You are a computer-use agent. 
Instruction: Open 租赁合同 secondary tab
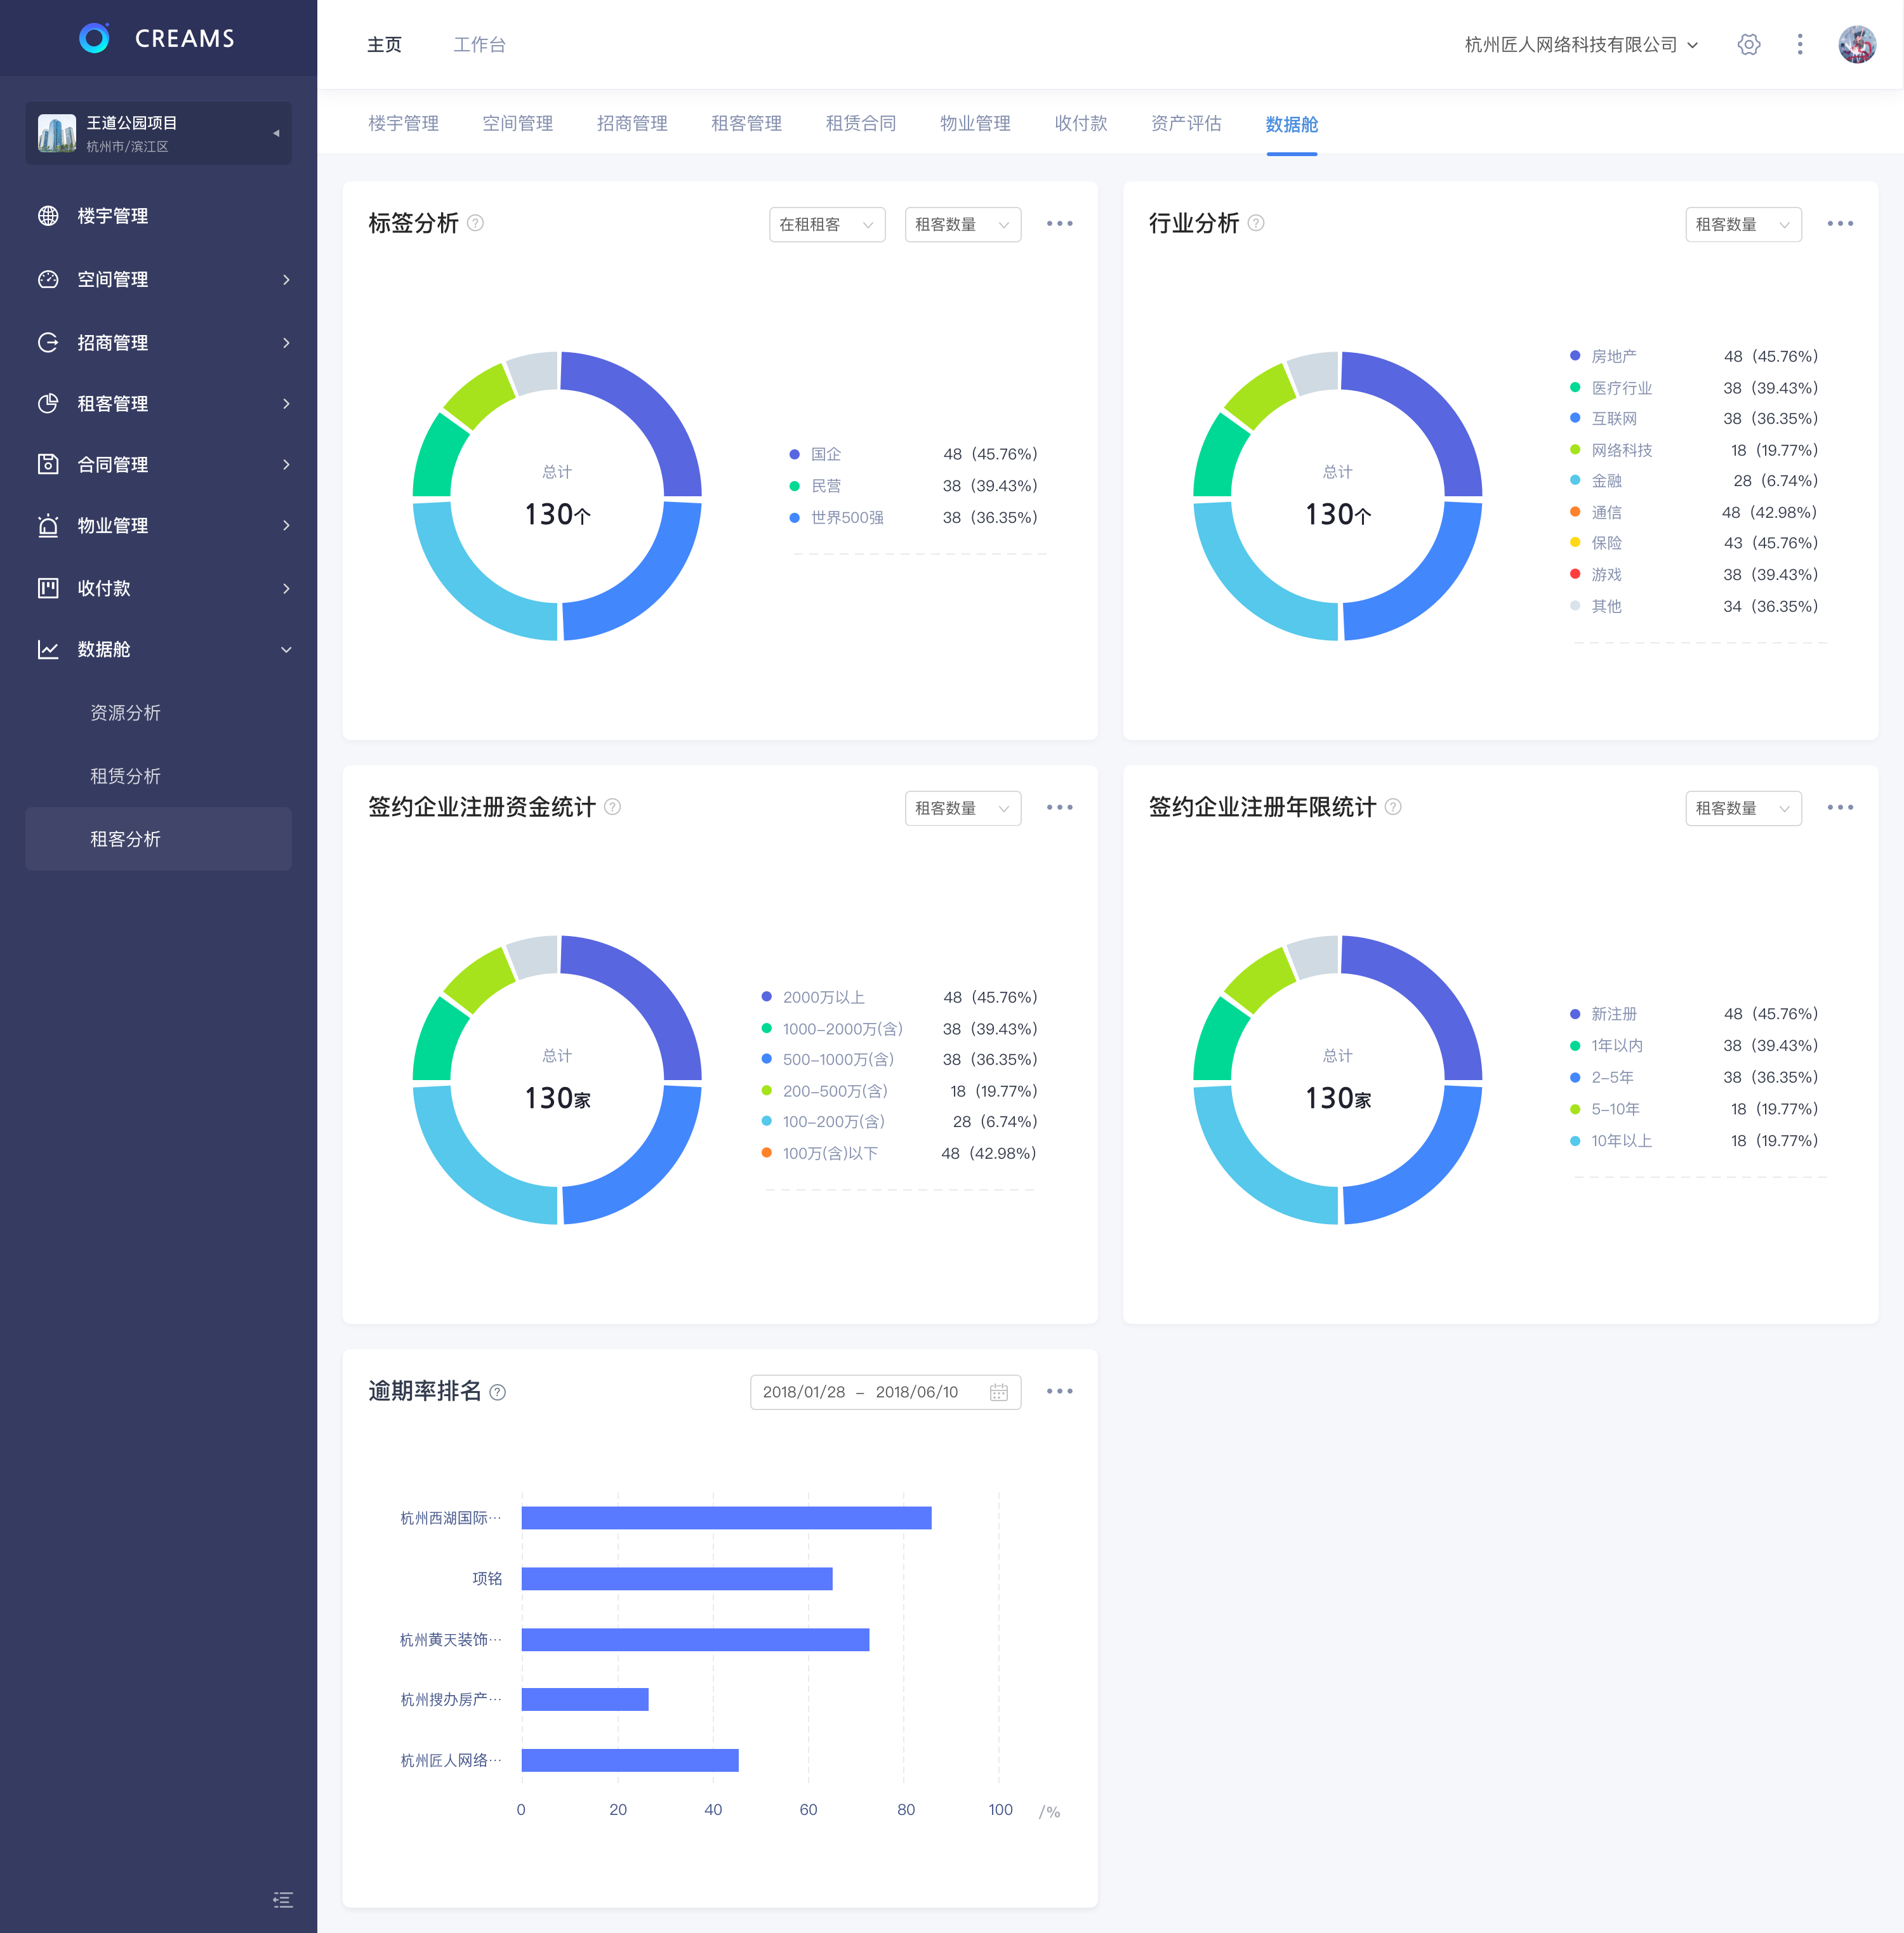click(x=861, y=124)
